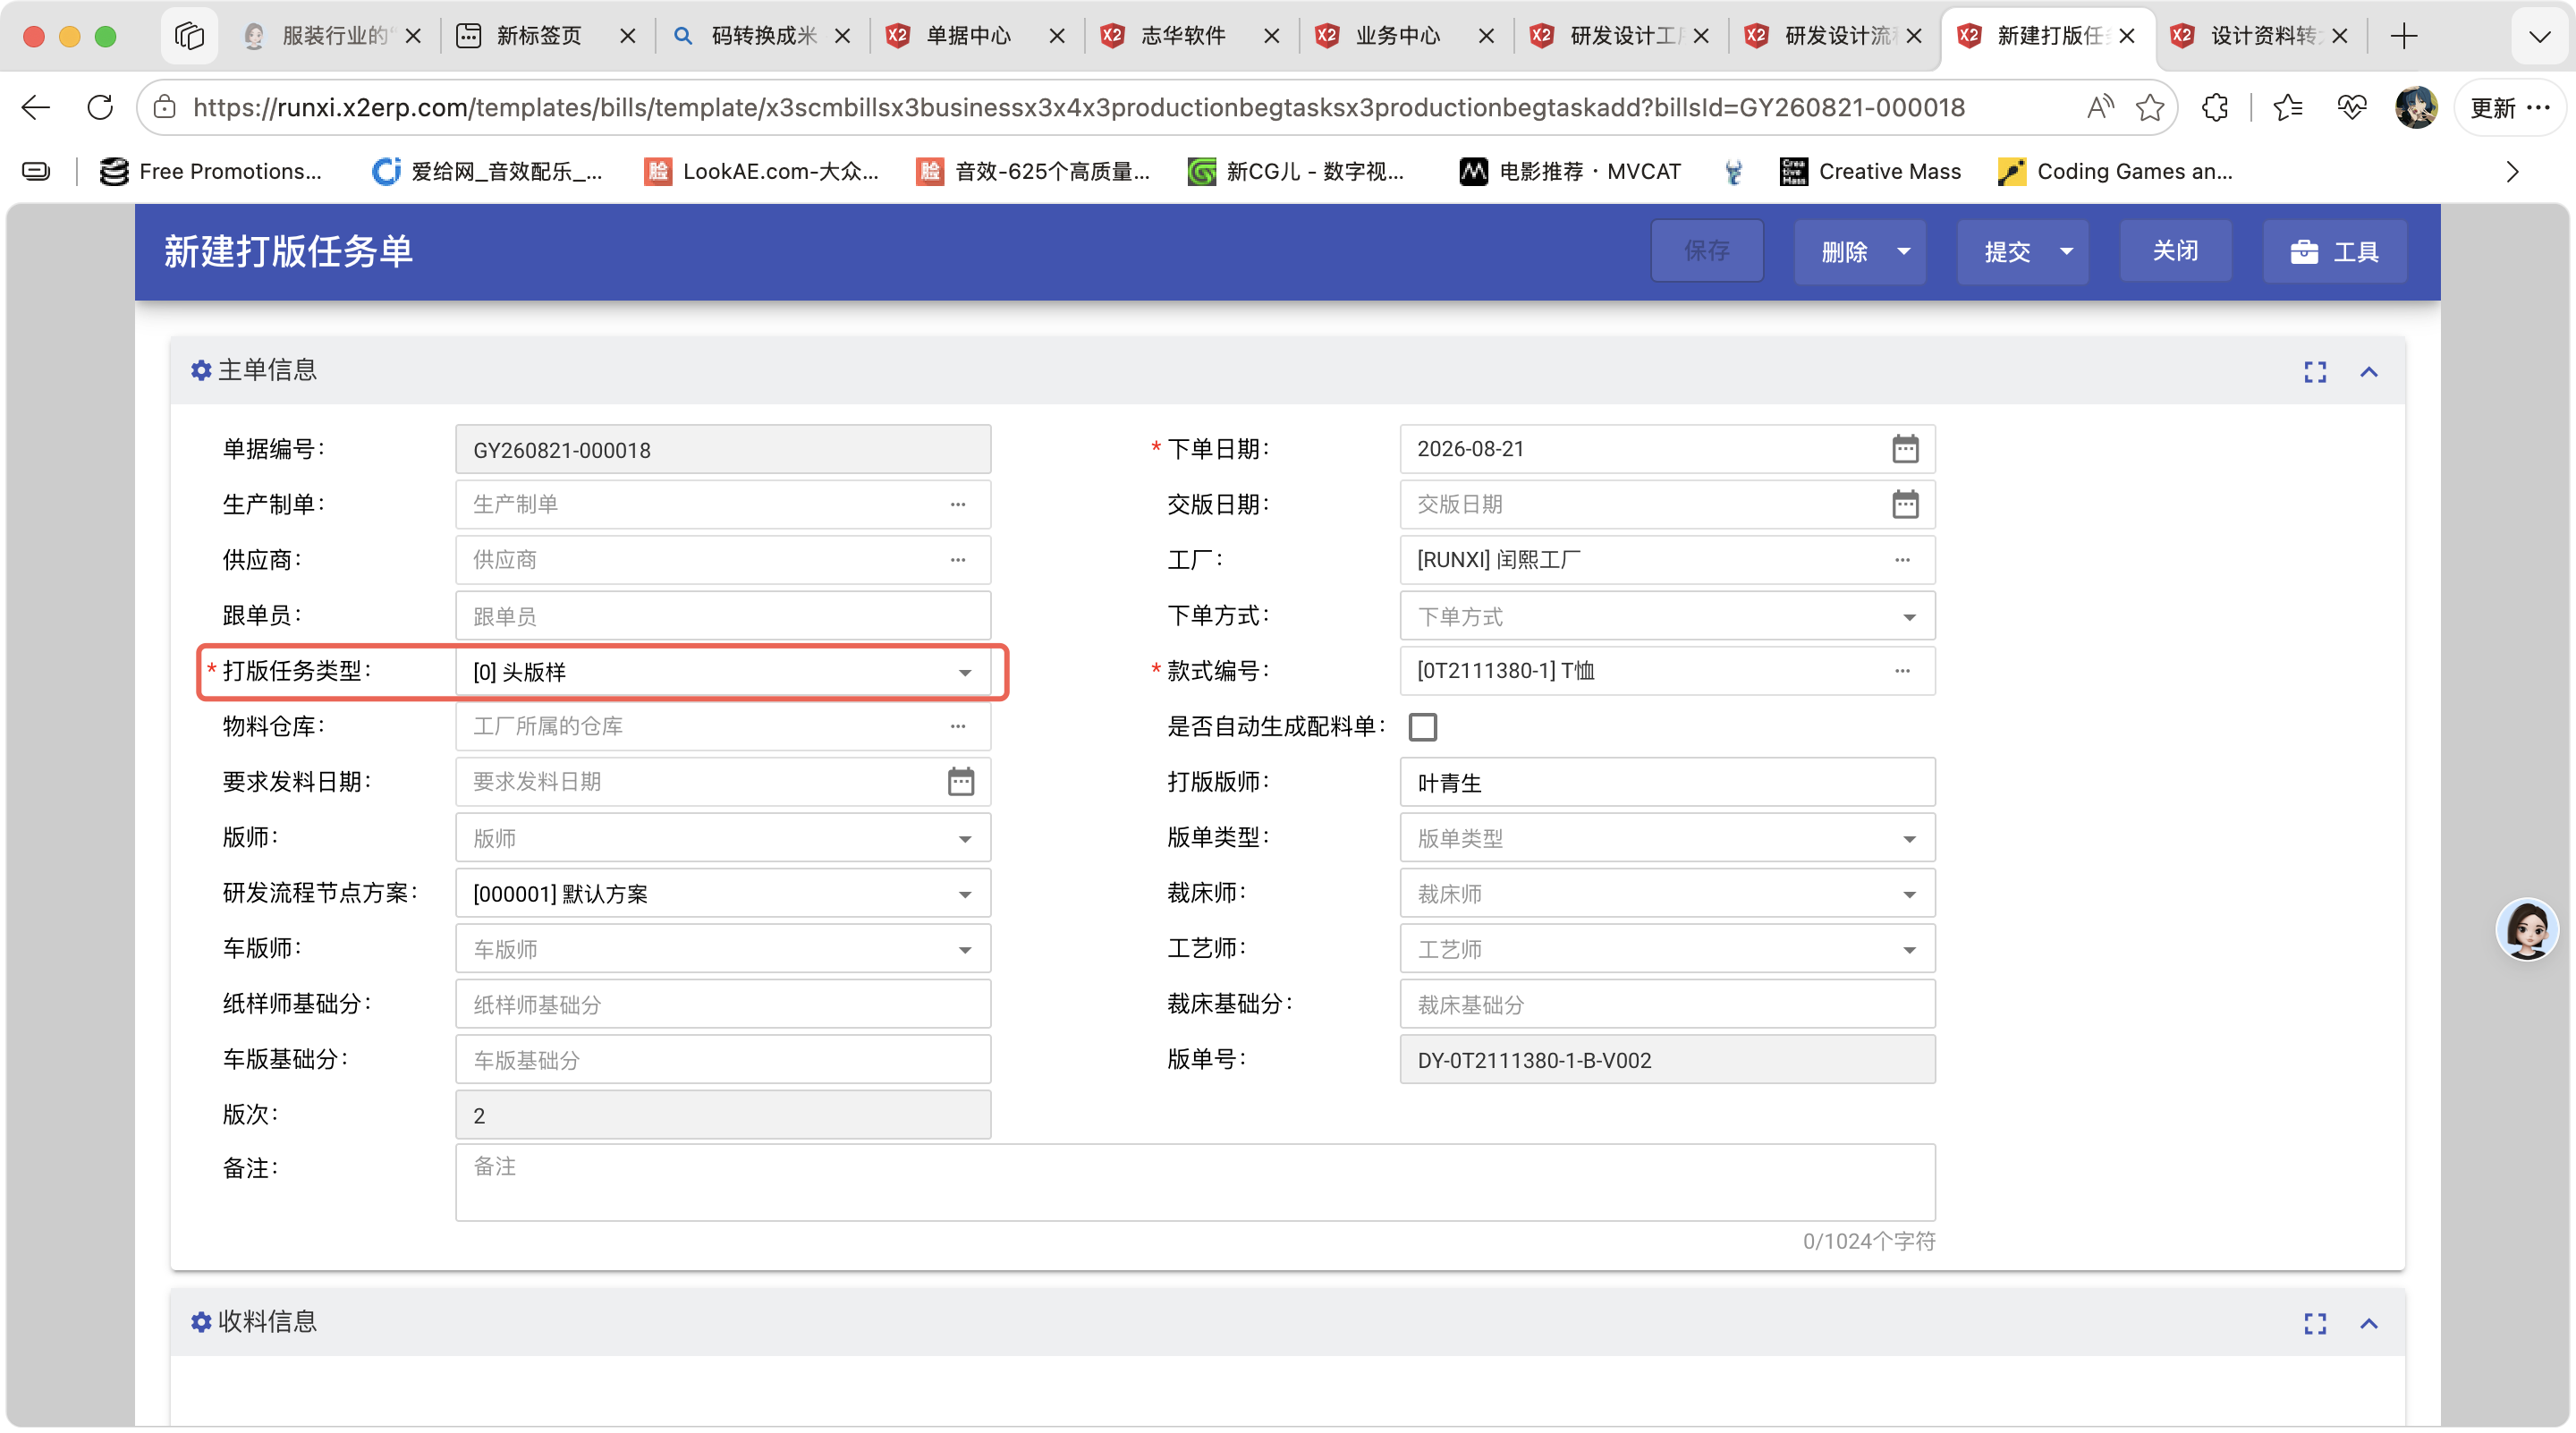Image resolution: width=2576 pixels, height=1433 pixels.
Task: Open tab actions workspace icon
Action: (x=189, y=36)
